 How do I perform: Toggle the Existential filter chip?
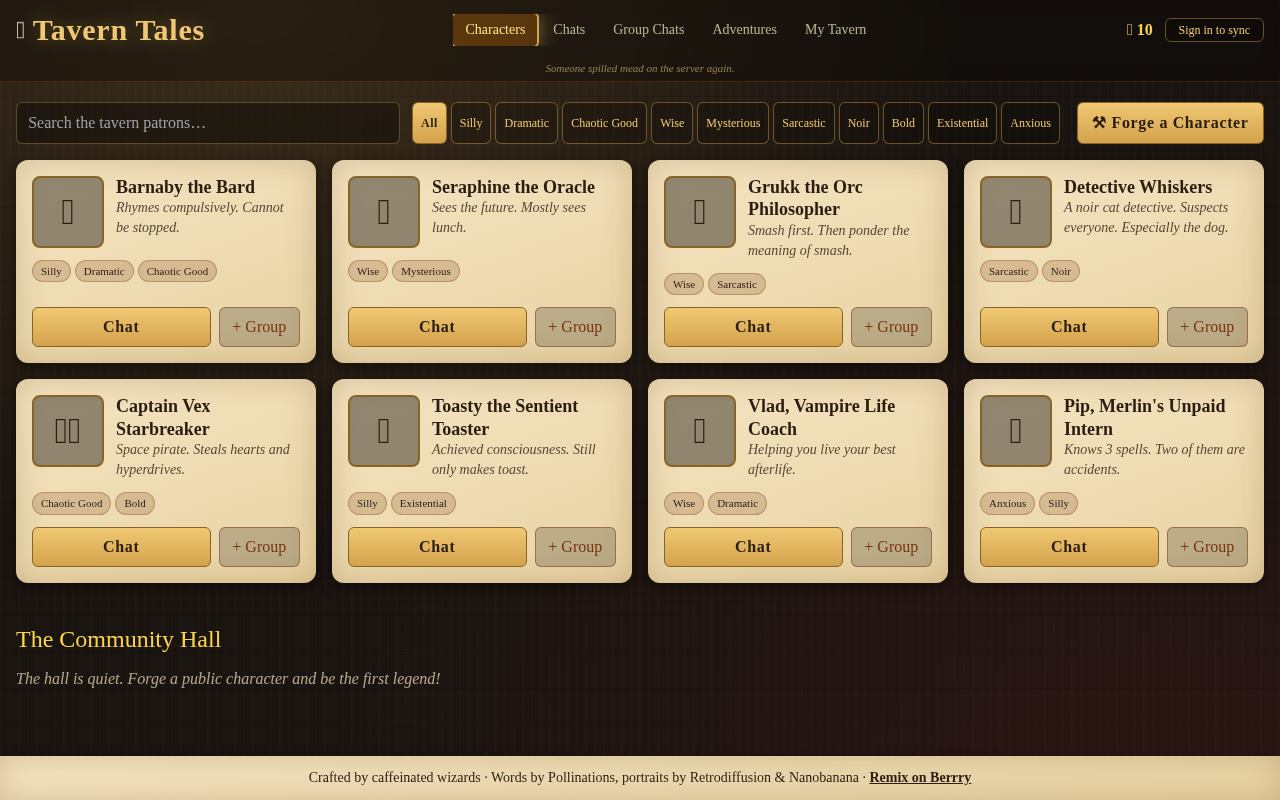962,123
